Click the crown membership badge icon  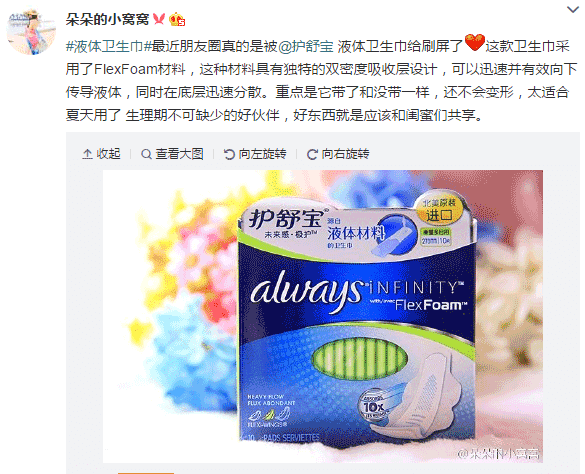coord(177,19)
